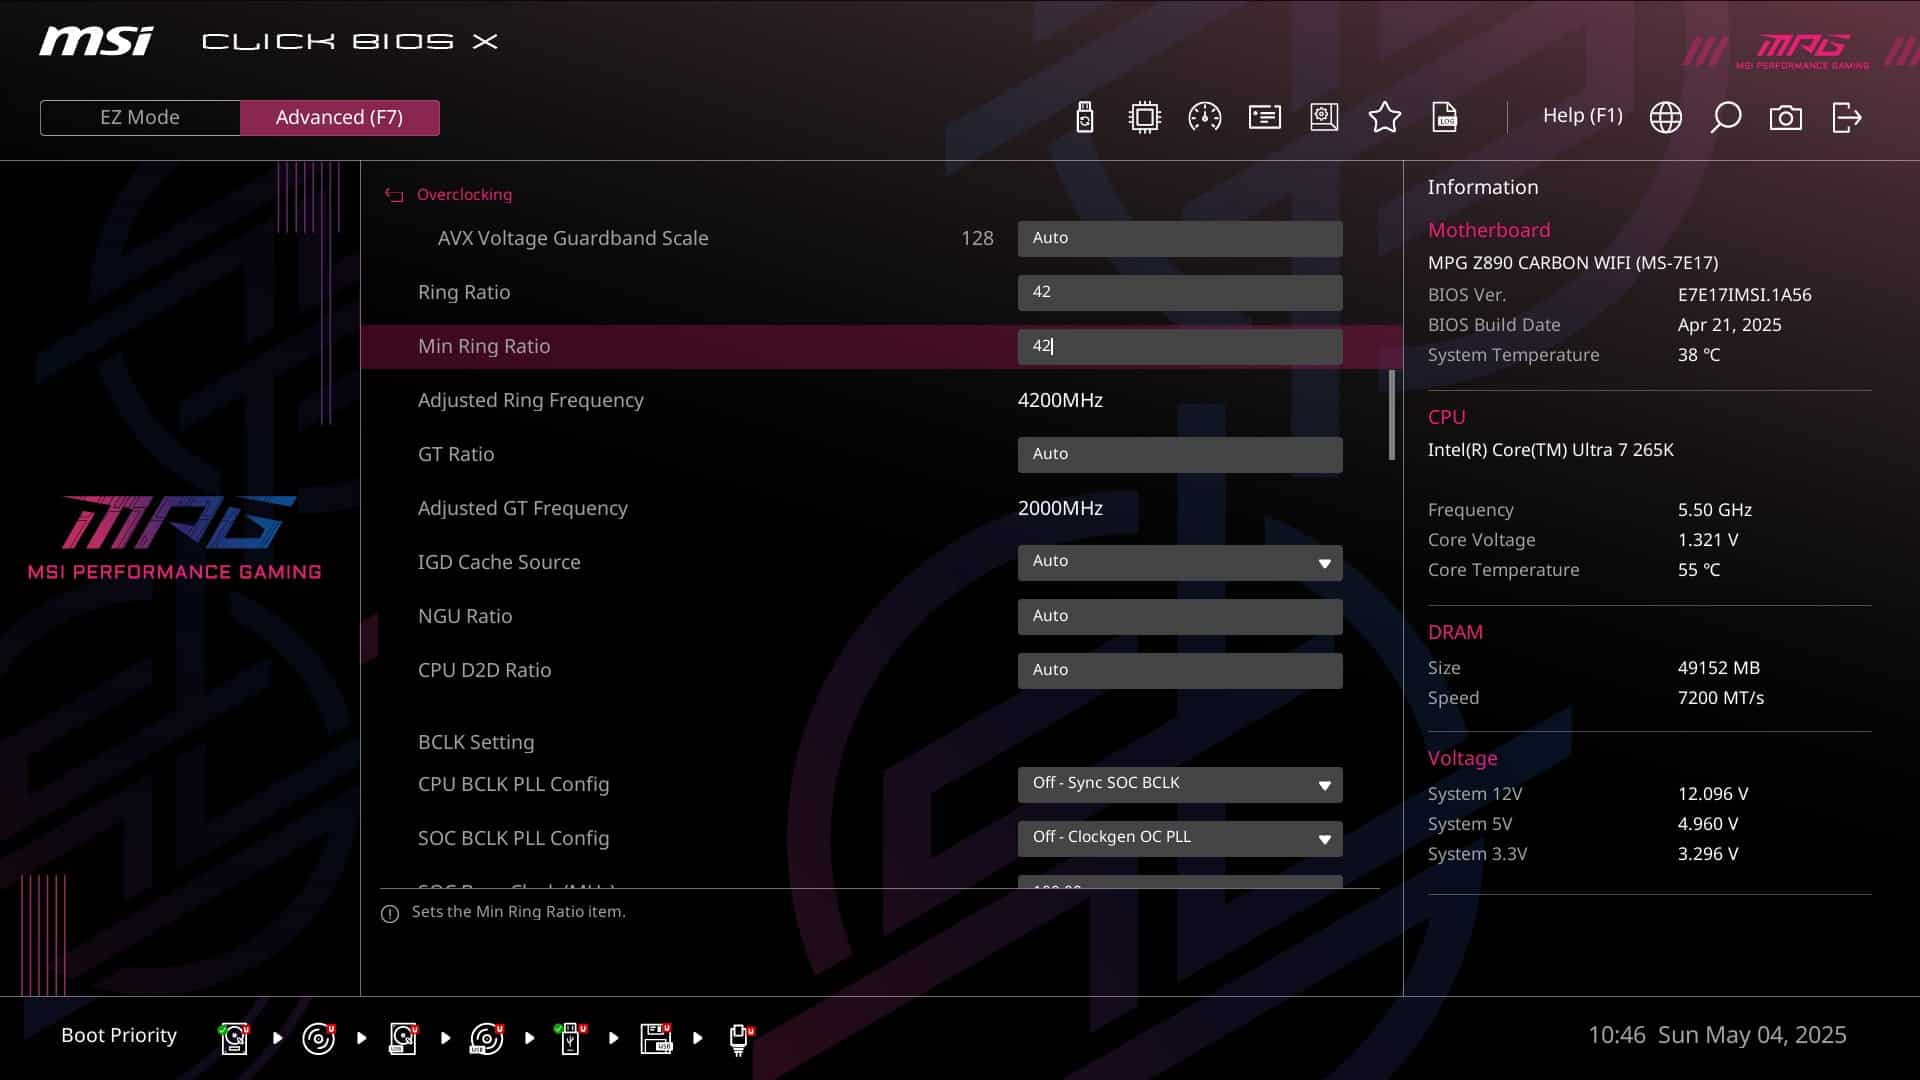Click the SOC BCLK PLL Config label
The image size is (1920, 1080).
tap(513, 838)
